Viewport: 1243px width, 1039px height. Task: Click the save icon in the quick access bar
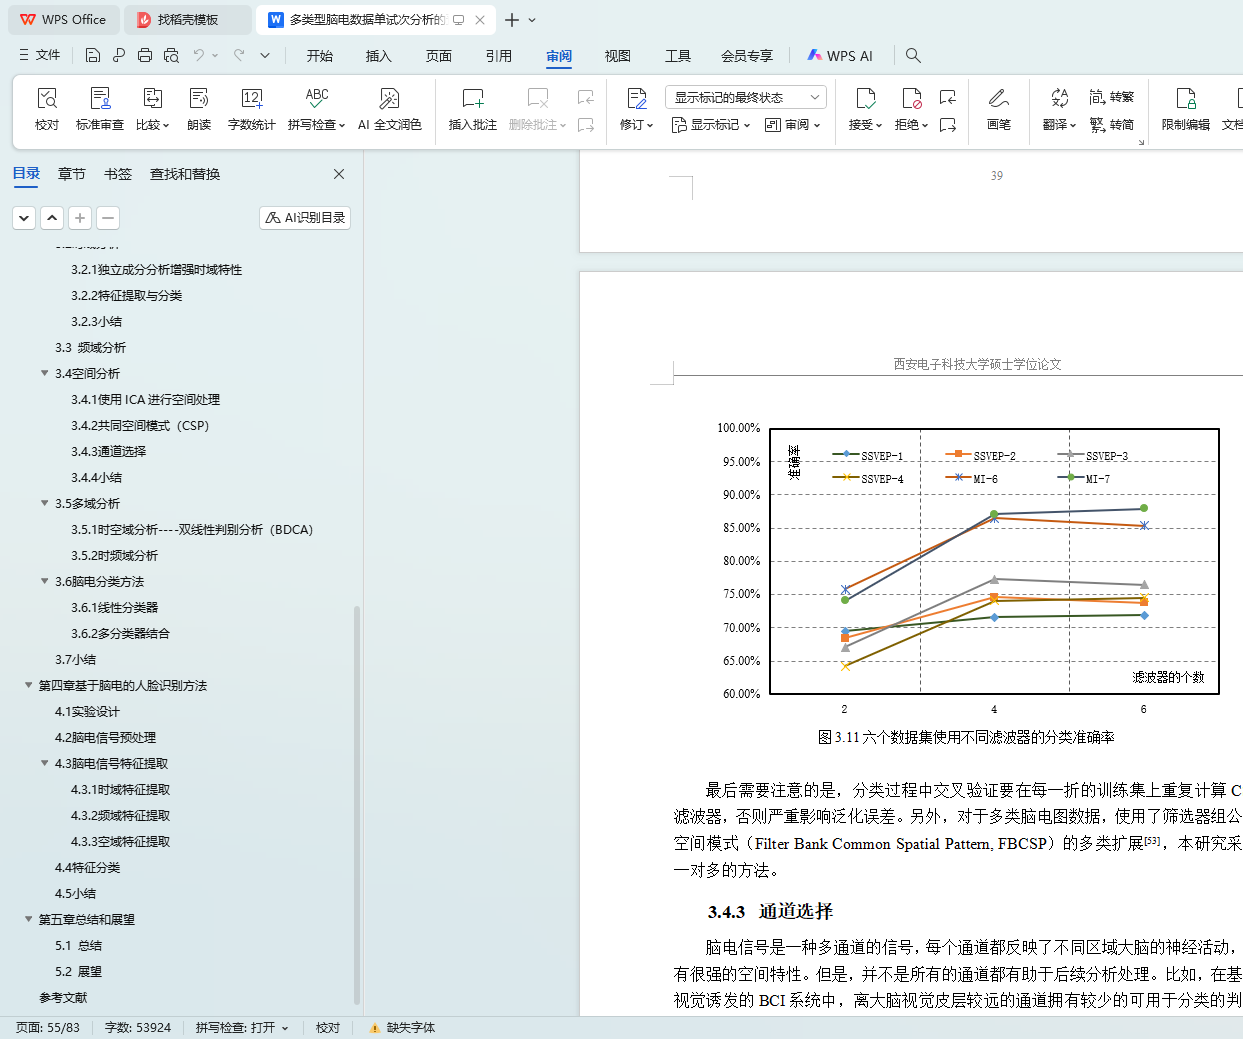(x=93, y=55)
